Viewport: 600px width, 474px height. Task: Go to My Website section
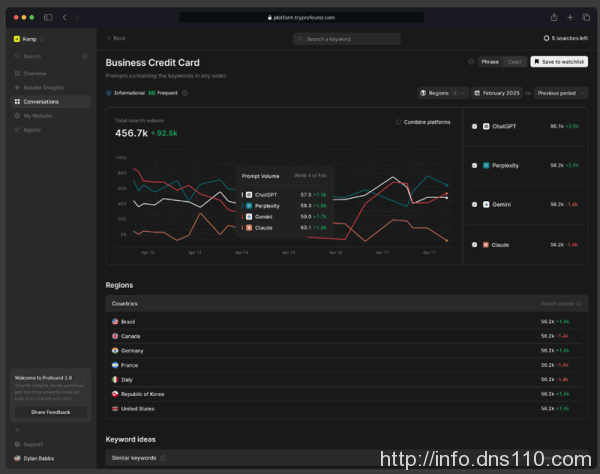pyautogui.click(x=38, y=115)
